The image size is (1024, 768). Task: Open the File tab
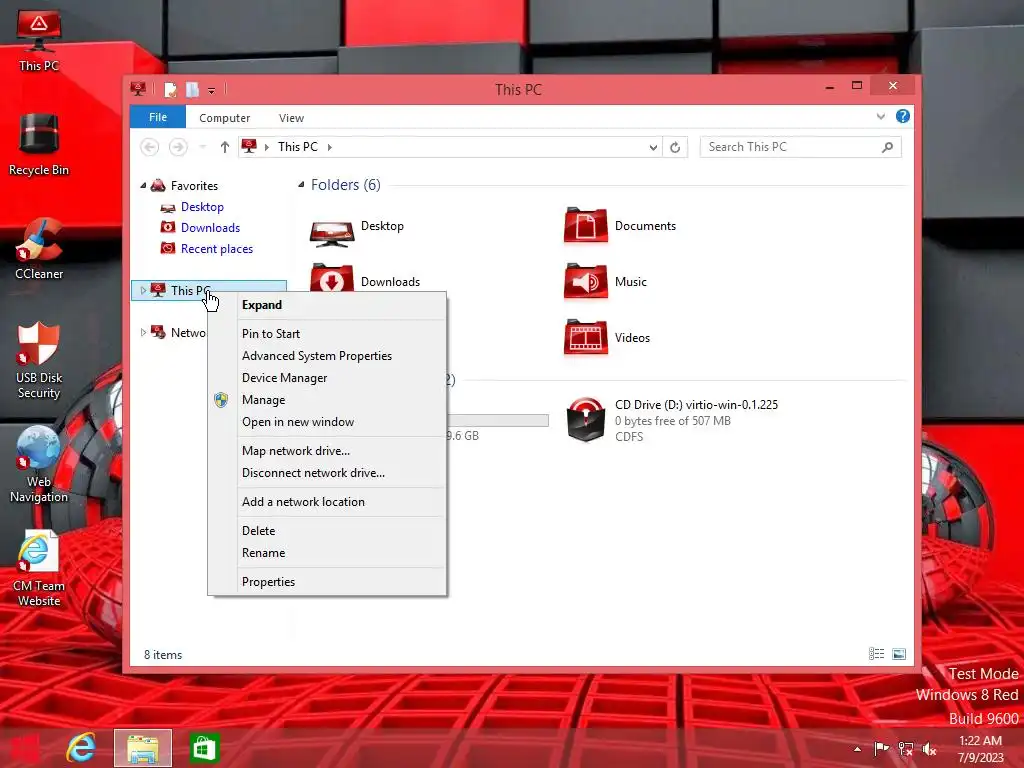point(158,117)
